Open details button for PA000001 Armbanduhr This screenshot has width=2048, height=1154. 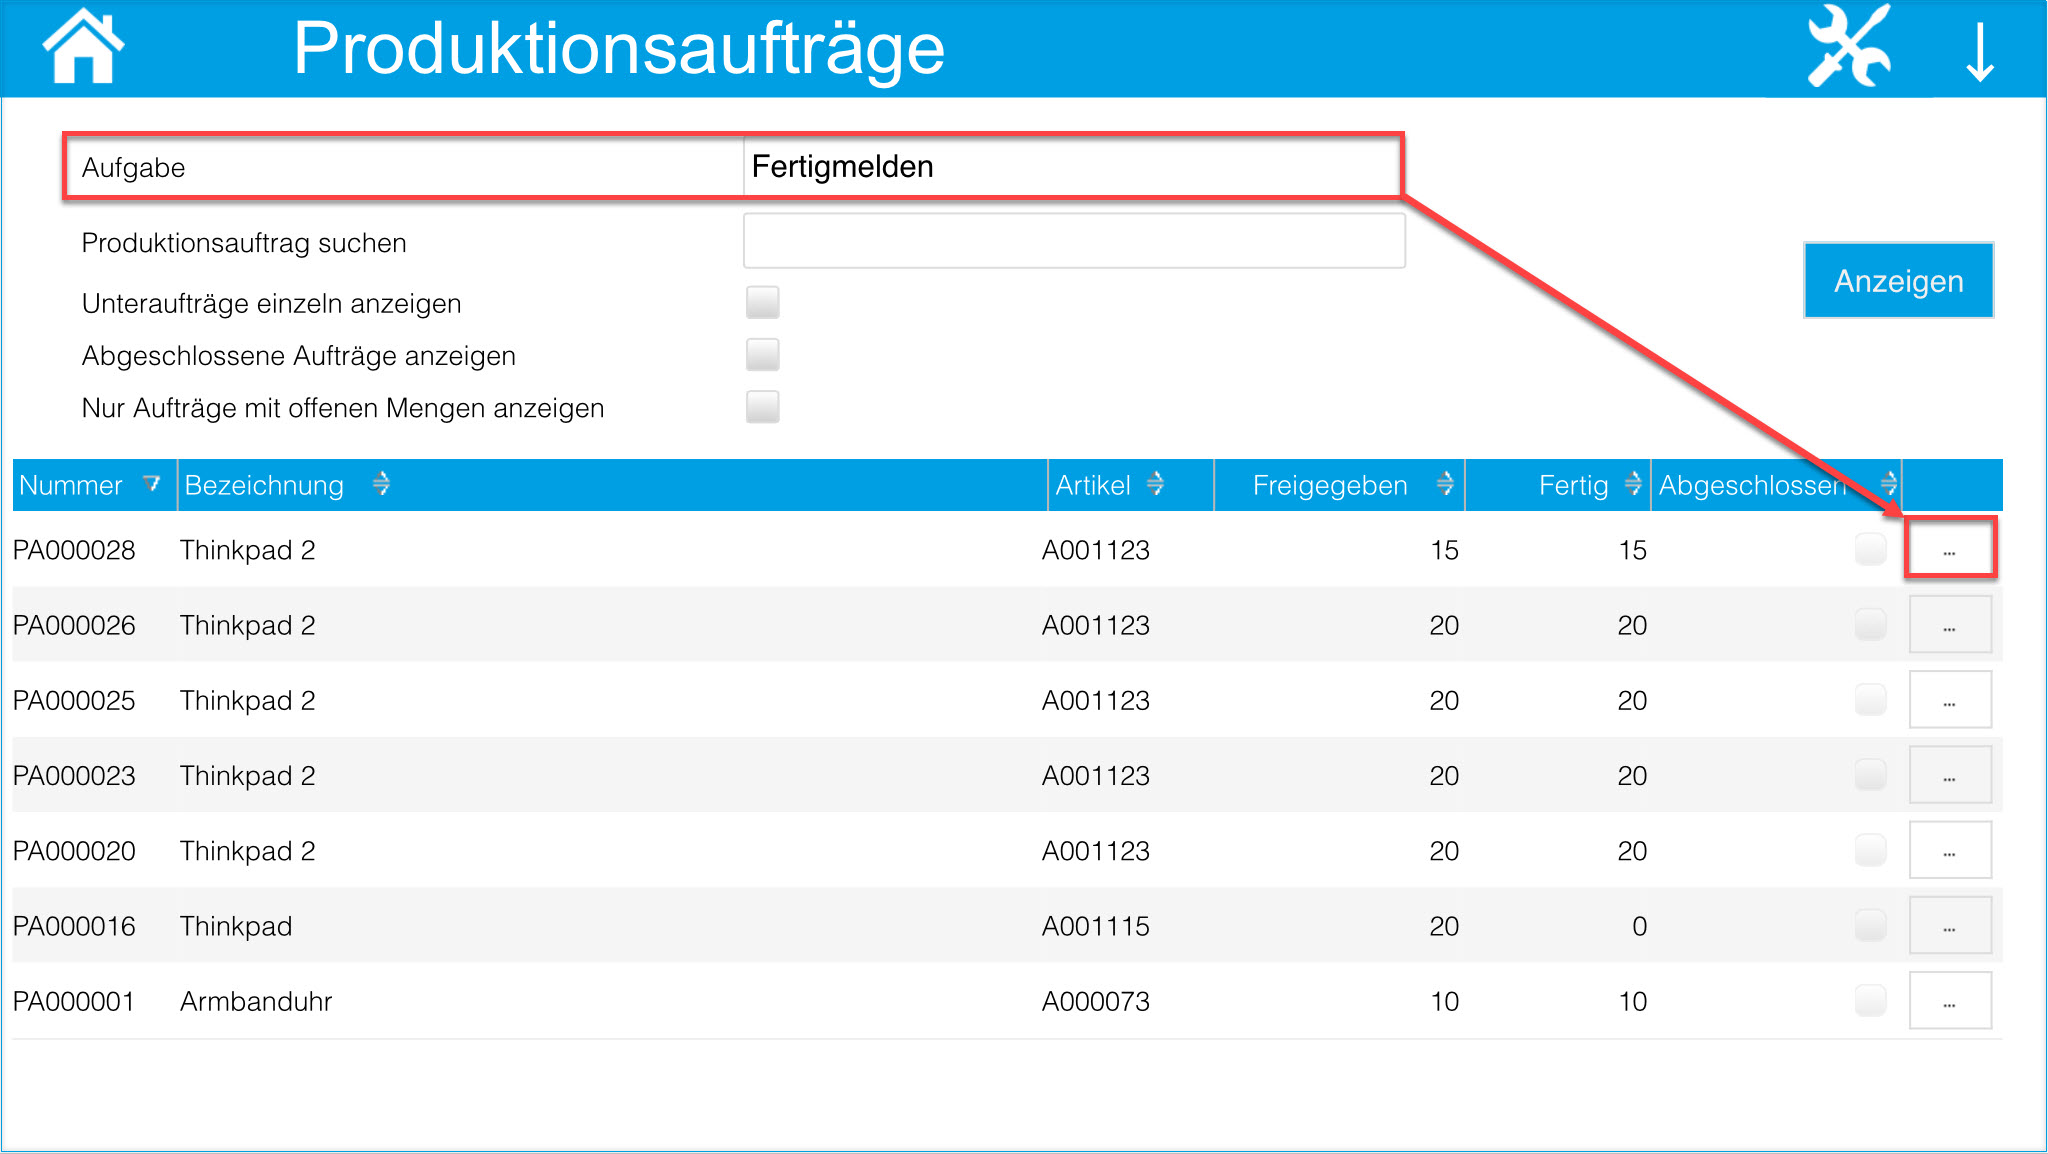pyautogui.click(x=1949, y=1001)
